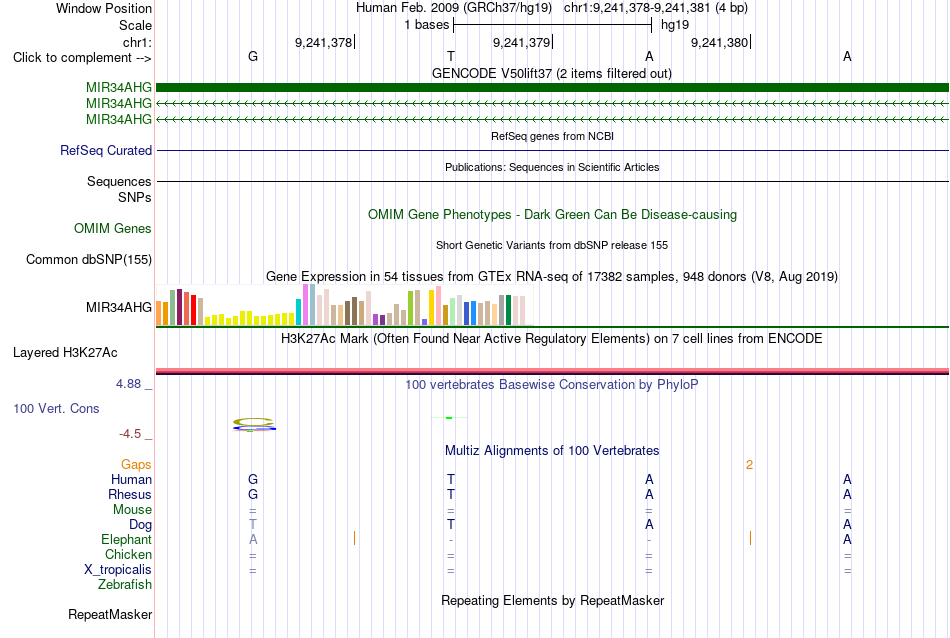Image resolution: width=950 pixels, height=638 pixels.
Task: Open the 'RefSeq genes from NCBI' track title
Action: pos(552,136)
